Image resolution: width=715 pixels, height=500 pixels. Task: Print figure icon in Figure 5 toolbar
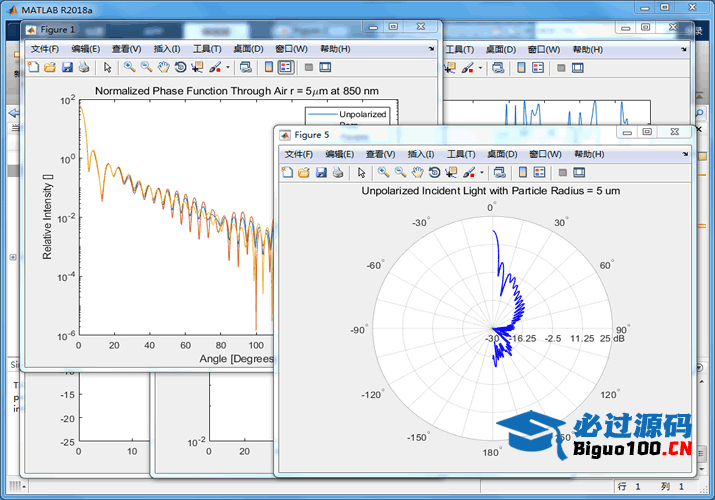[x=338, y=172]
